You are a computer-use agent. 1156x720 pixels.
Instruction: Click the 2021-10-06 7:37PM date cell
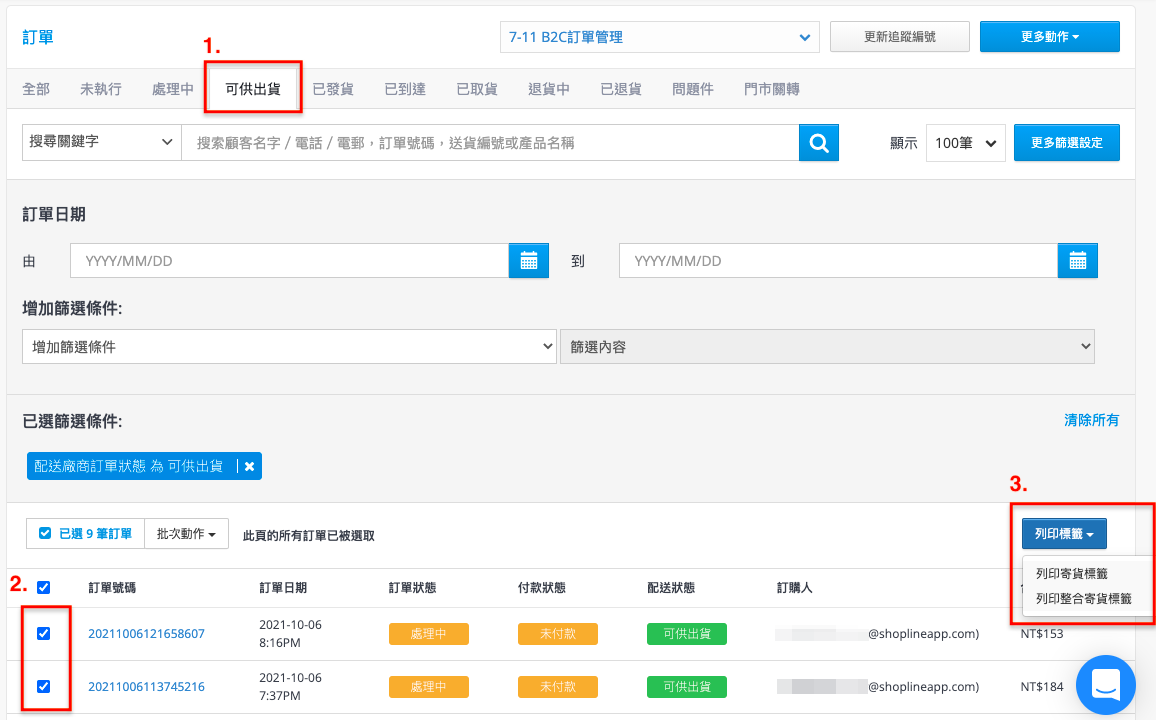click(x=290, y=687)
